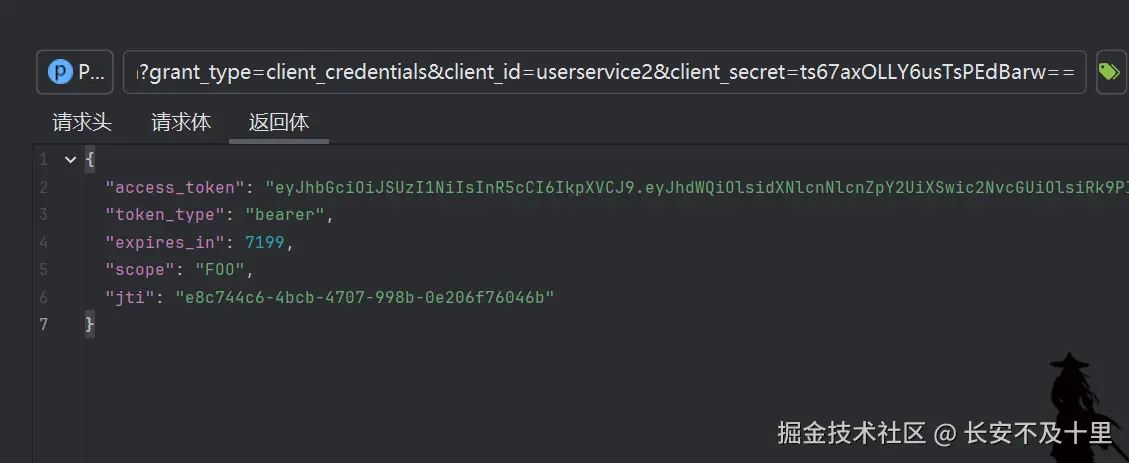Focus the request URL input field
Viewport: 1129px width, 463px height.
click(610, 72)
